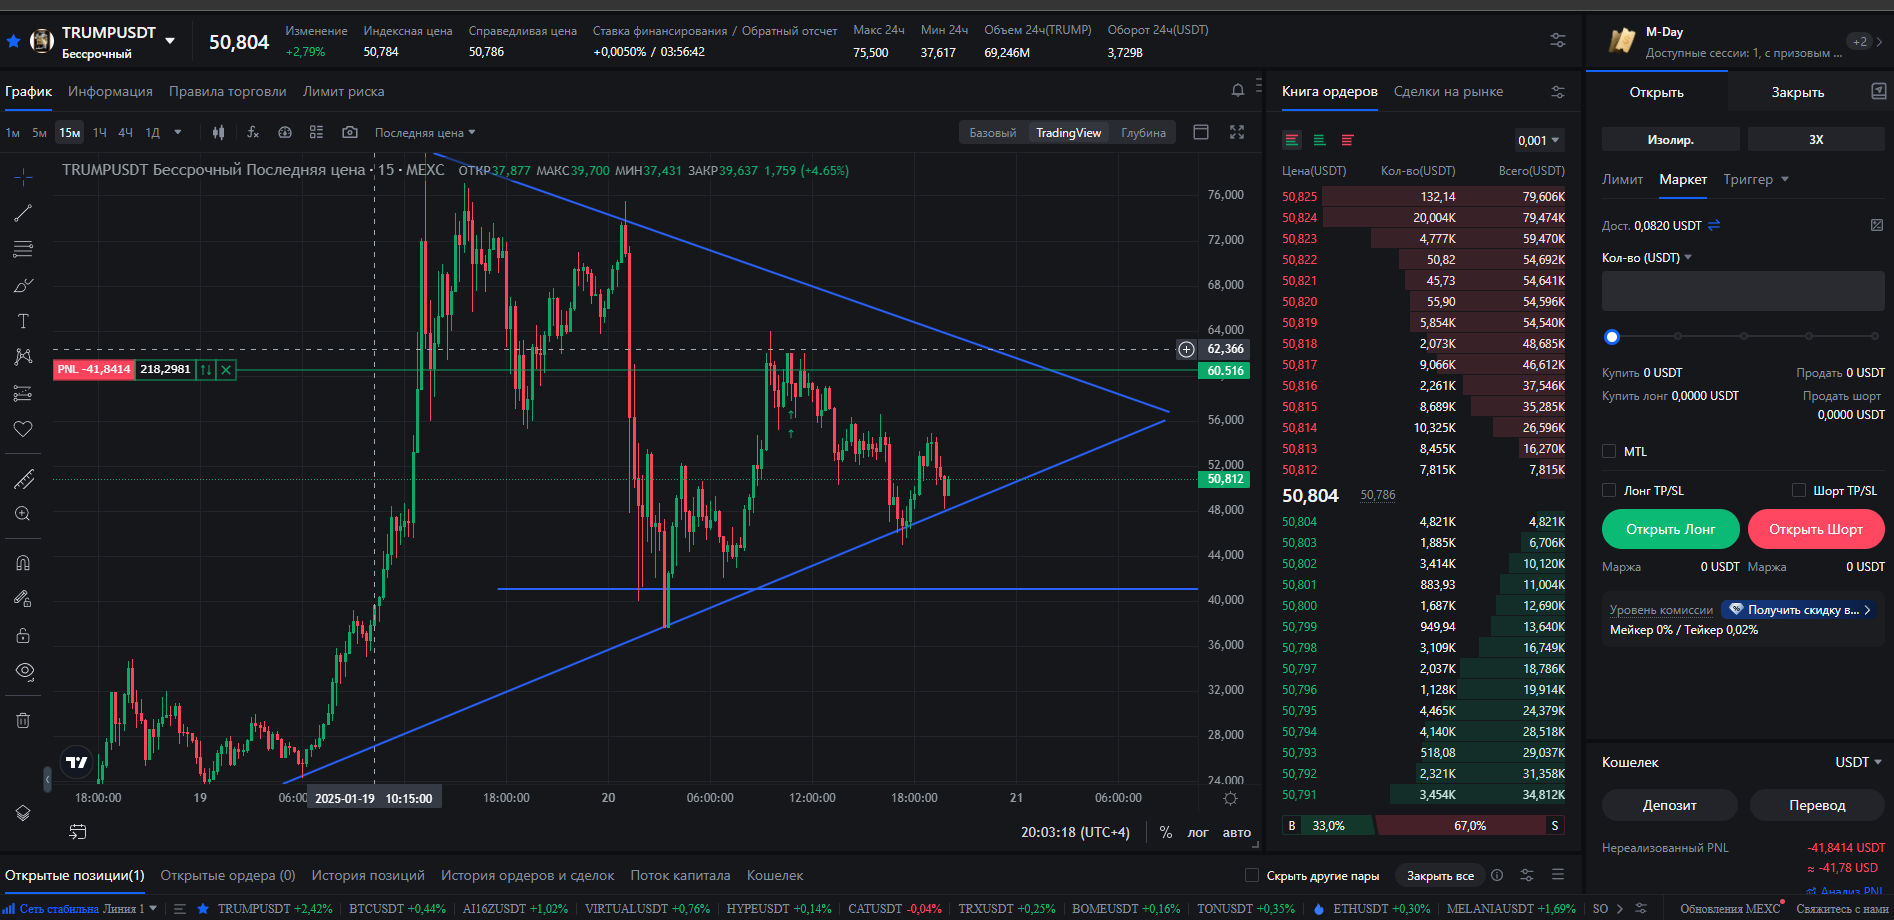
Task: Open chart settings gear on time axis
Action: click(1230, 798)
